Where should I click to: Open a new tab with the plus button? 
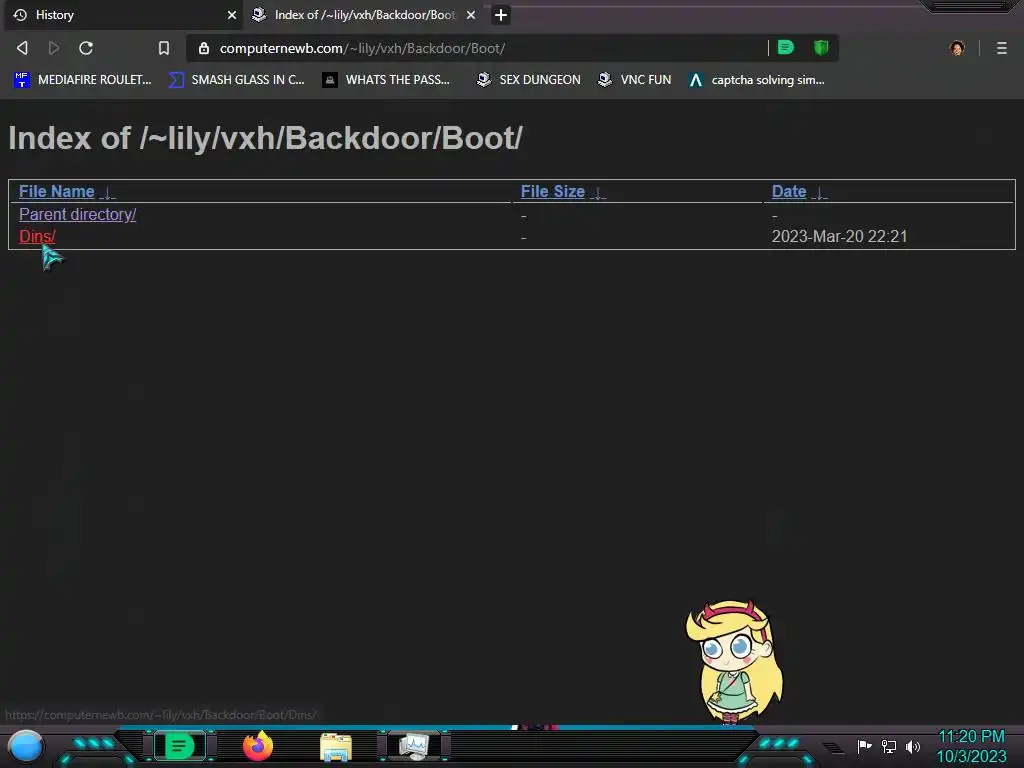501,15
